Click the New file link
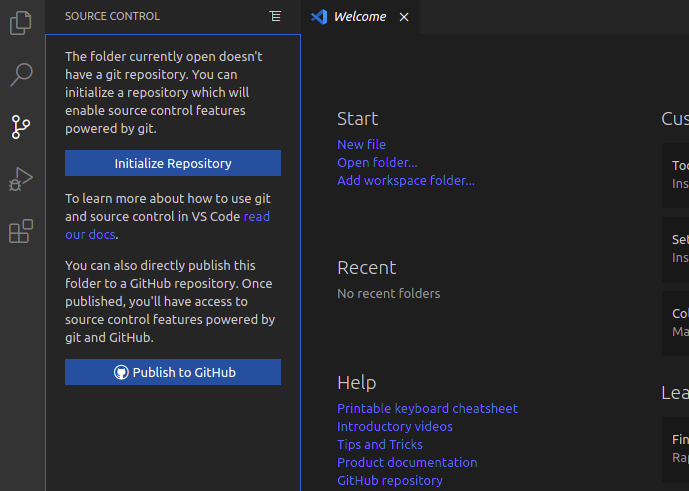 click(x=361, y=145)
